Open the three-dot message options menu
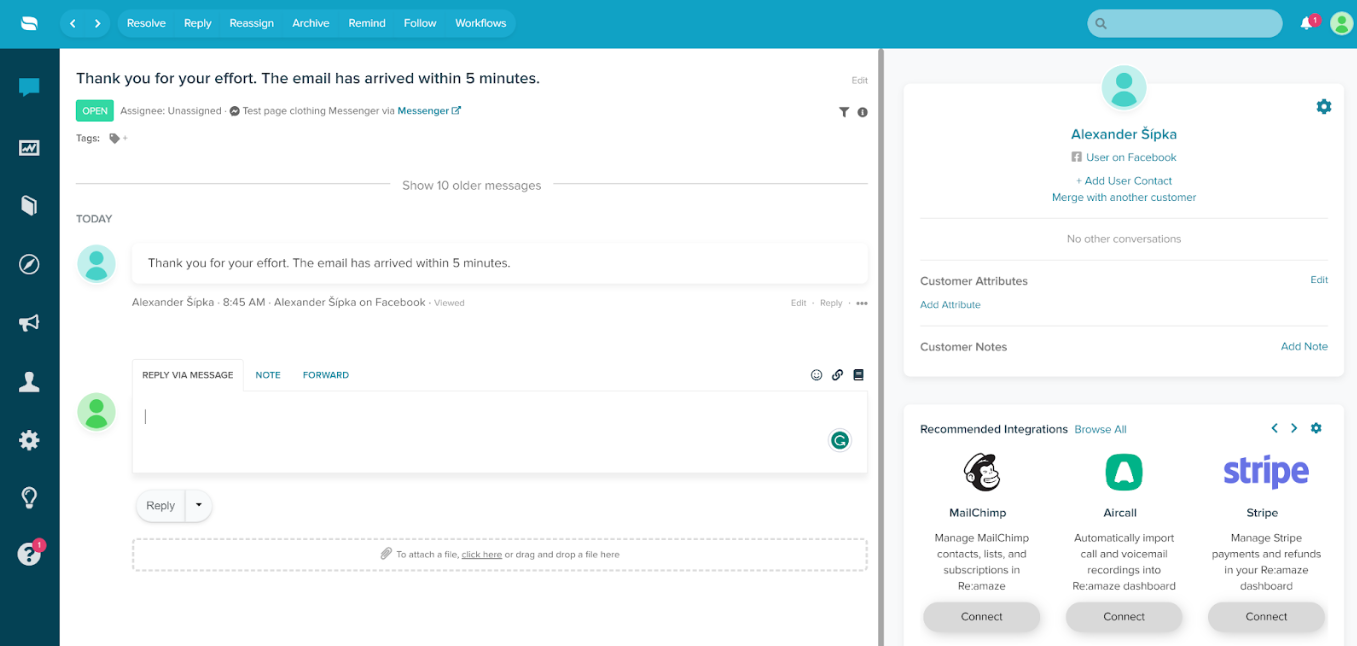Image resolution: width=1357 pixels, height=646 pixels. pos(861,303)
